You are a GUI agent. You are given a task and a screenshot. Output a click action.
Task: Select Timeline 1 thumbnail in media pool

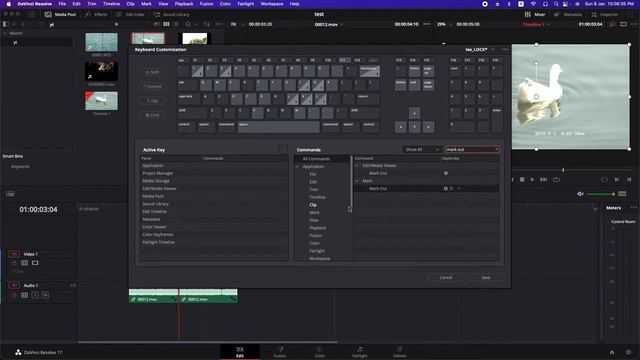point(101,101)
